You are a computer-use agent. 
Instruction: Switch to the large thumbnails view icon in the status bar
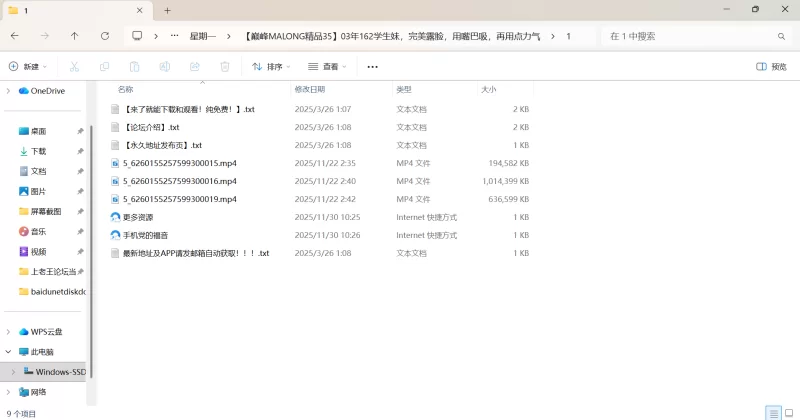click(789, 413)
